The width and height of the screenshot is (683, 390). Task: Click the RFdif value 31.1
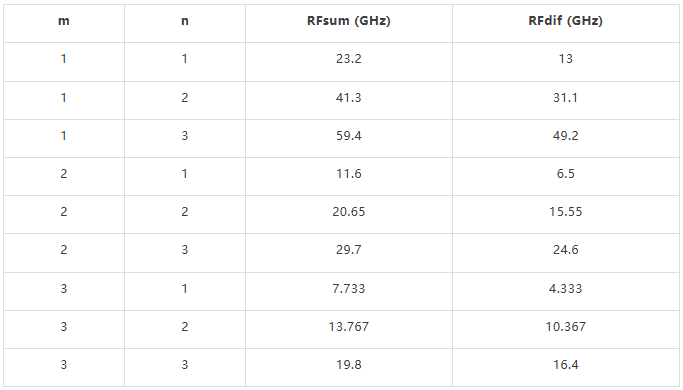565,97
